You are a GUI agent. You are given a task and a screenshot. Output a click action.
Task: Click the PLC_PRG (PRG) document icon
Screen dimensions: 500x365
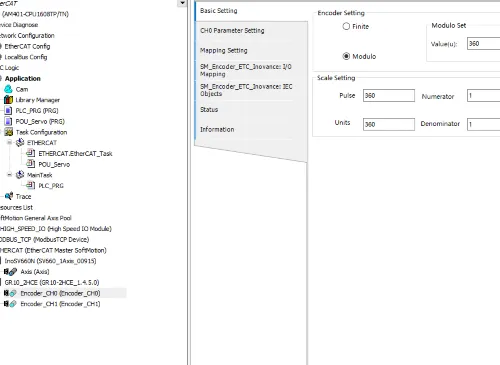point(8,110)
